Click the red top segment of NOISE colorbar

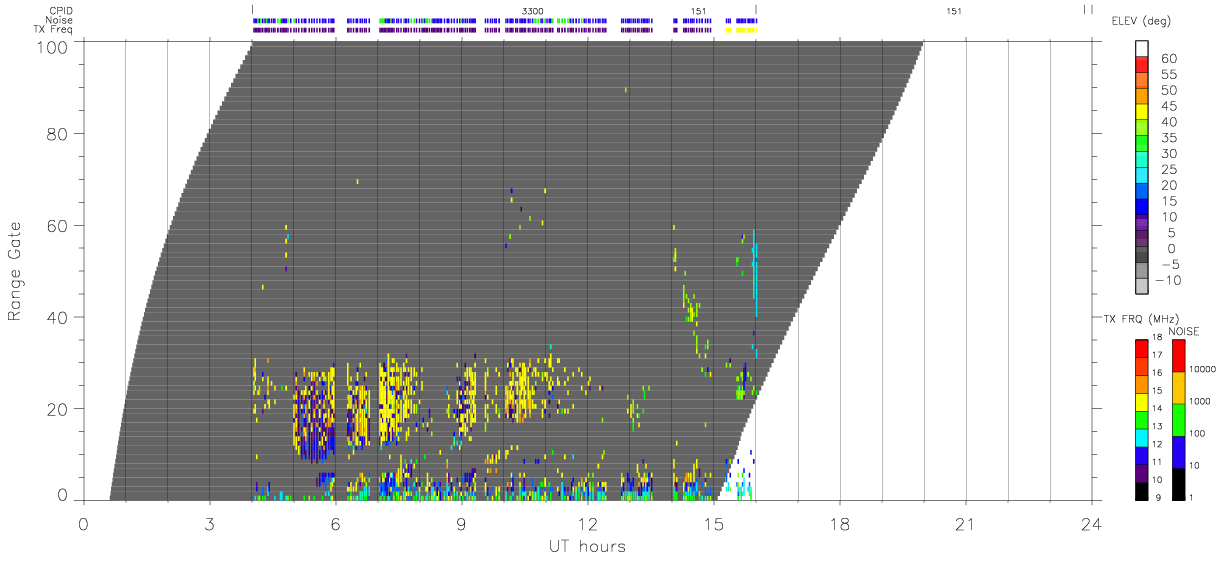[x=1178, y=356]
